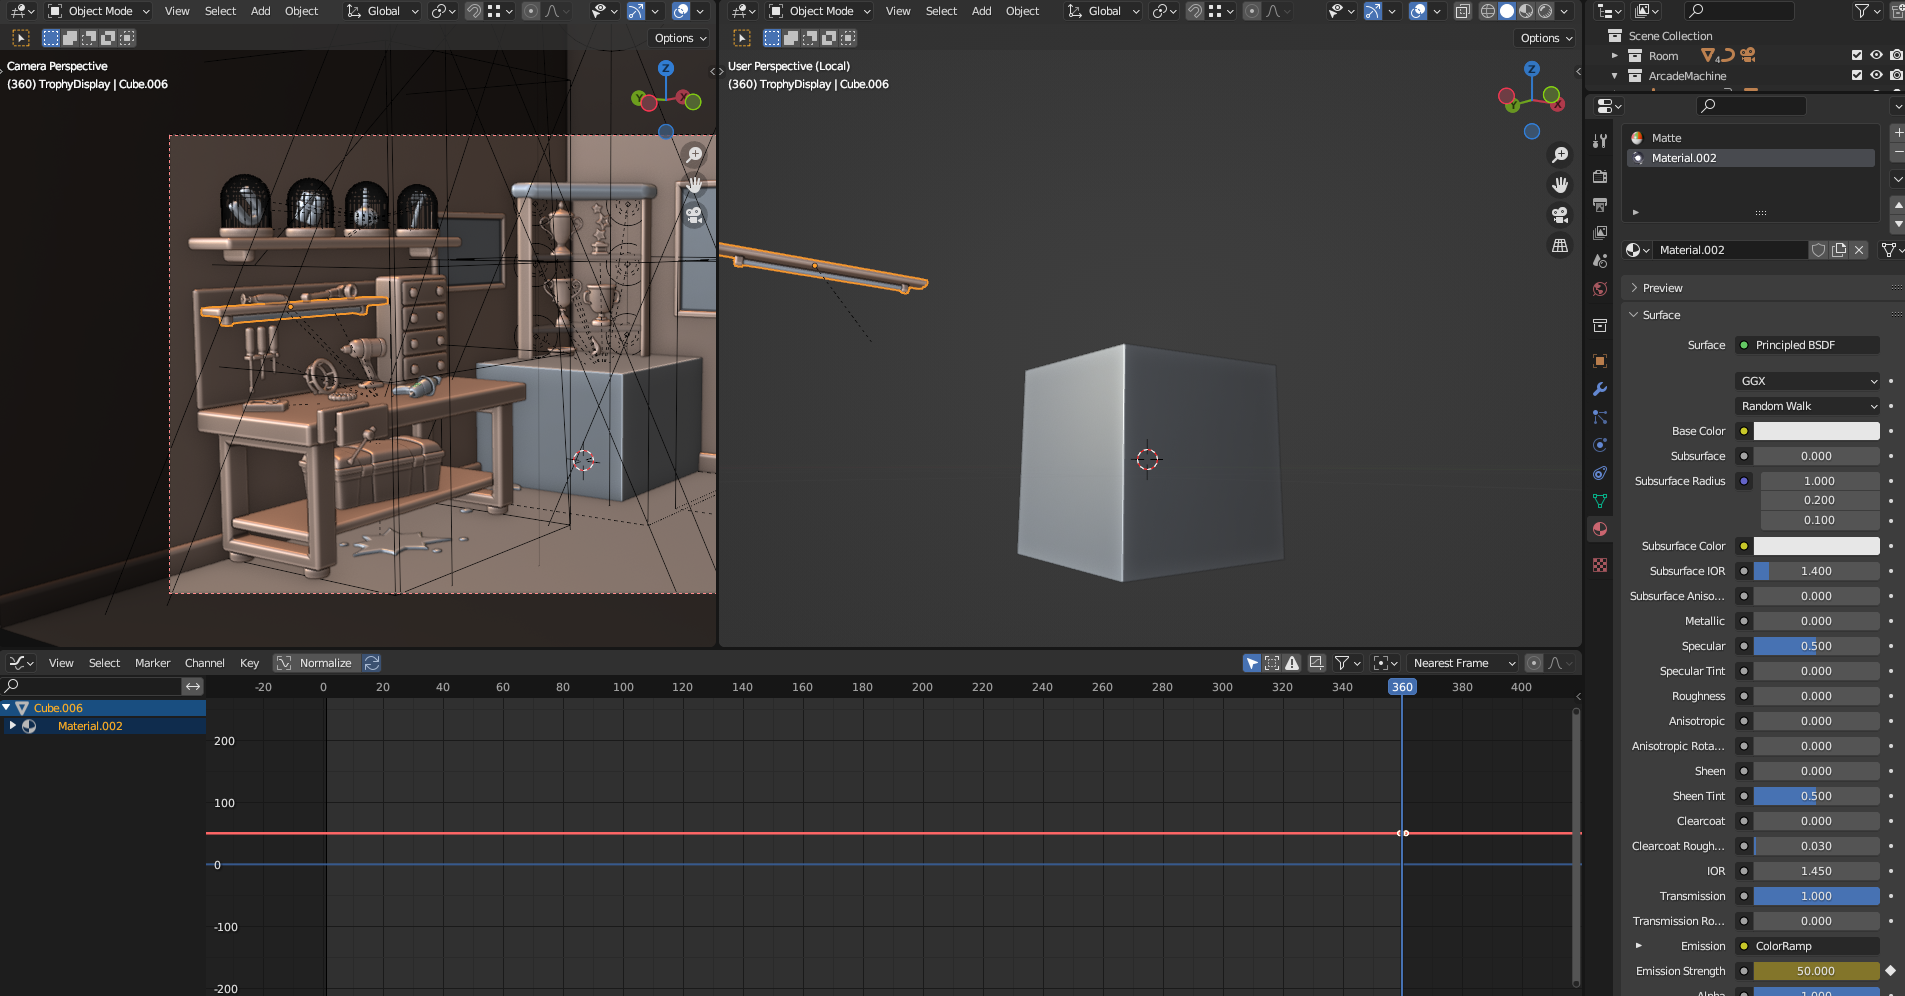
Task: Hide the Room collection with eye icon
Action: (x=1876, y=56)
